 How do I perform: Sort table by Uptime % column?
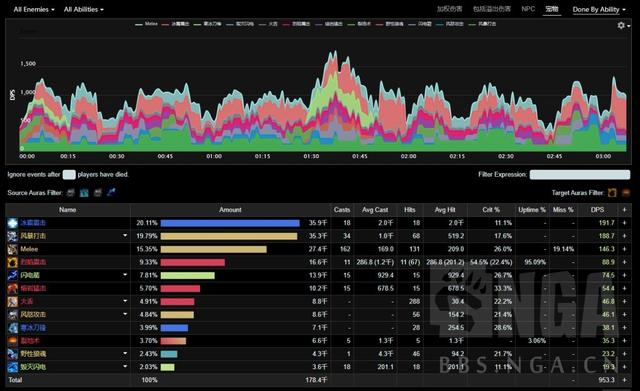532,210
